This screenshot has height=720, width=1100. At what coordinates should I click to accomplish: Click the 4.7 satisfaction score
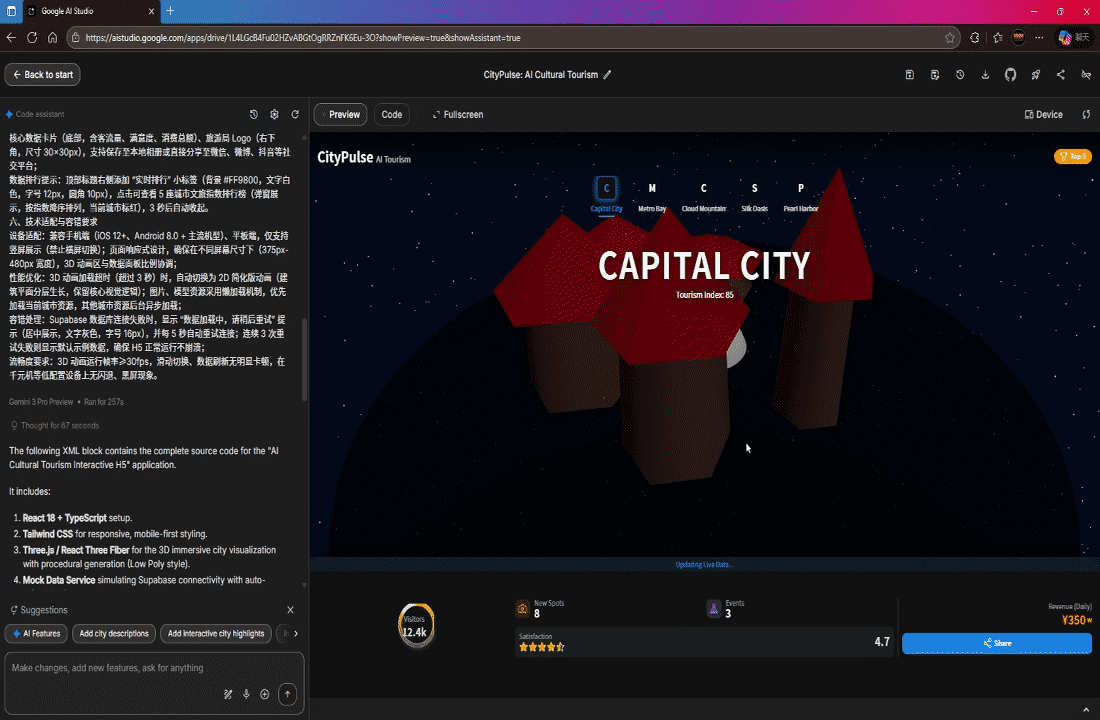point(882,641)
